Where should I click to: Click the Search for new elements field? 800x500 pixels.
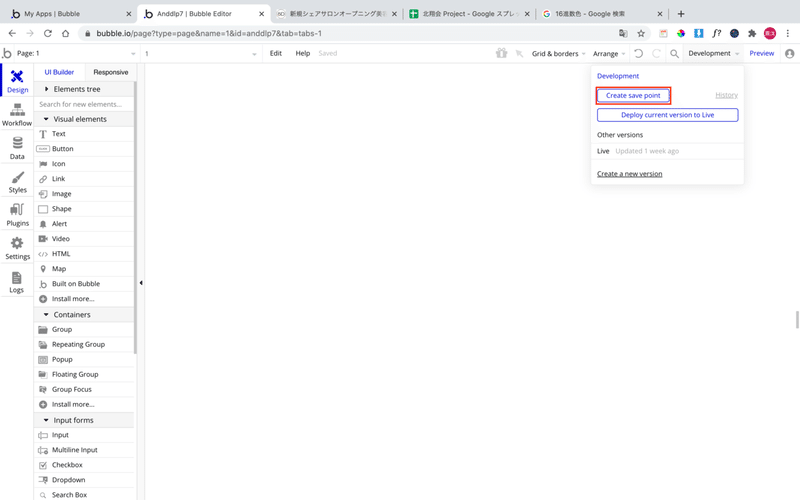point(84,104)
